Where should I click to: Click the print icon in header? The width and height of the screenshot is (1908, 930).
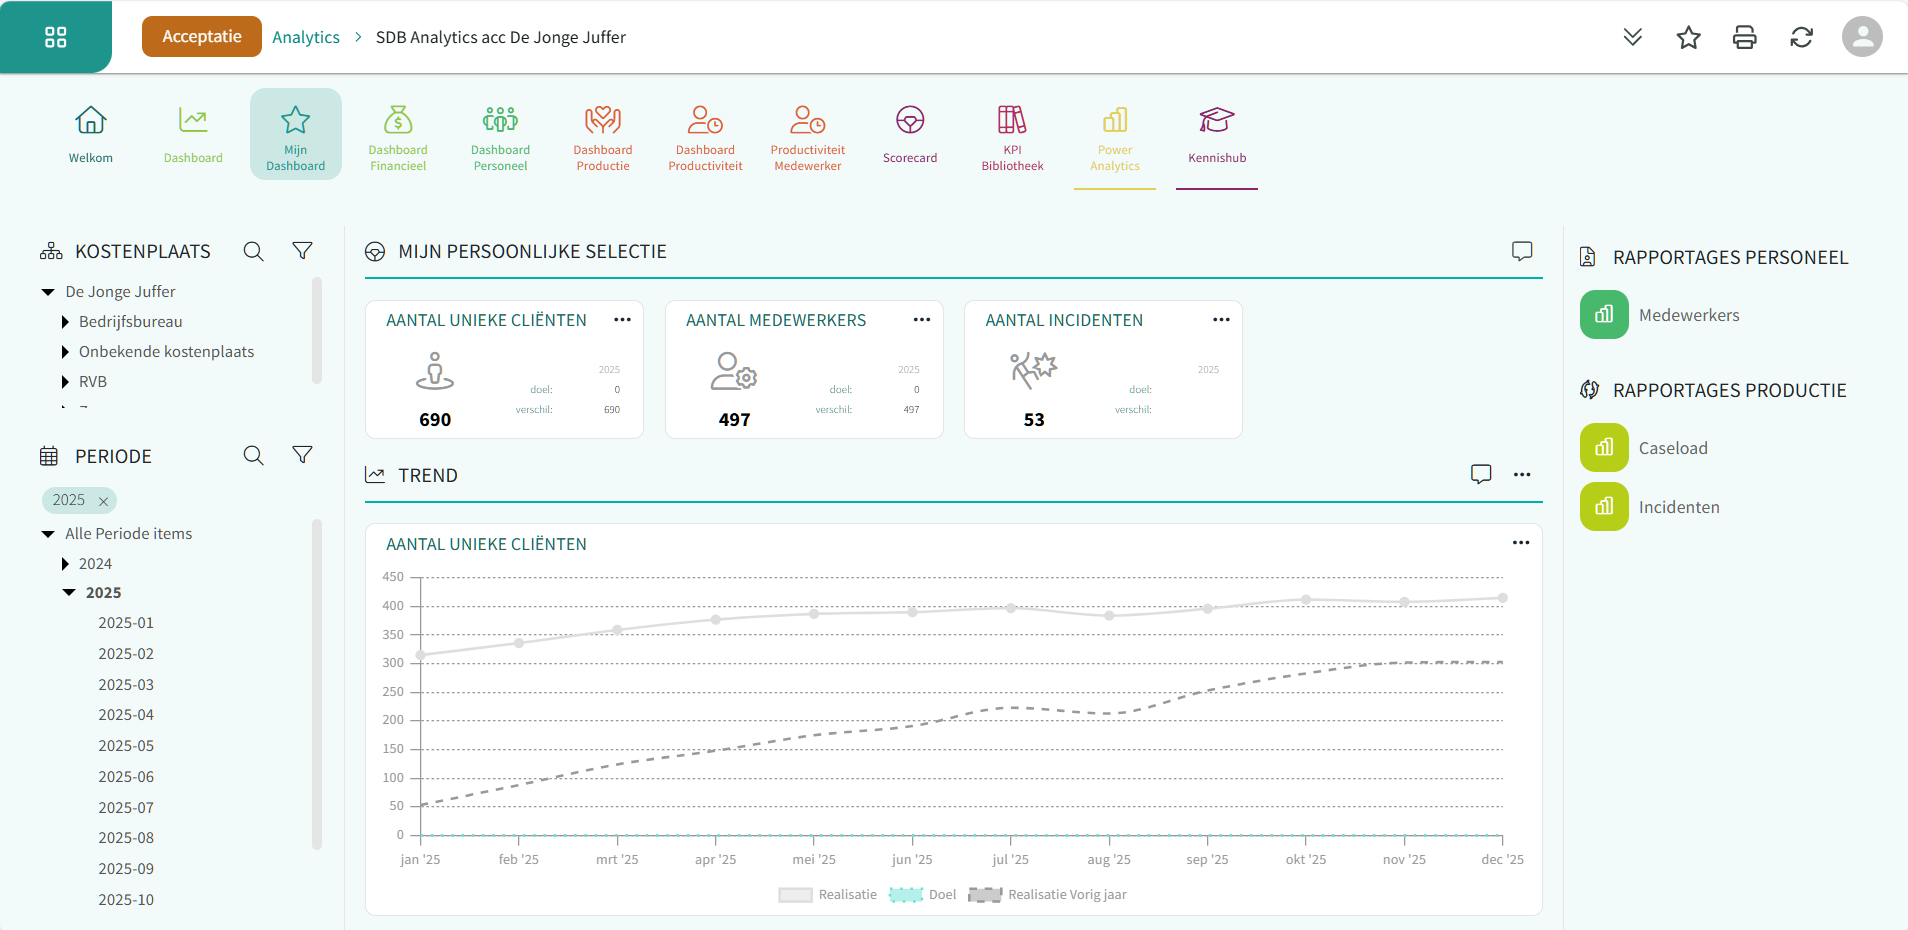pos(1744,37)
